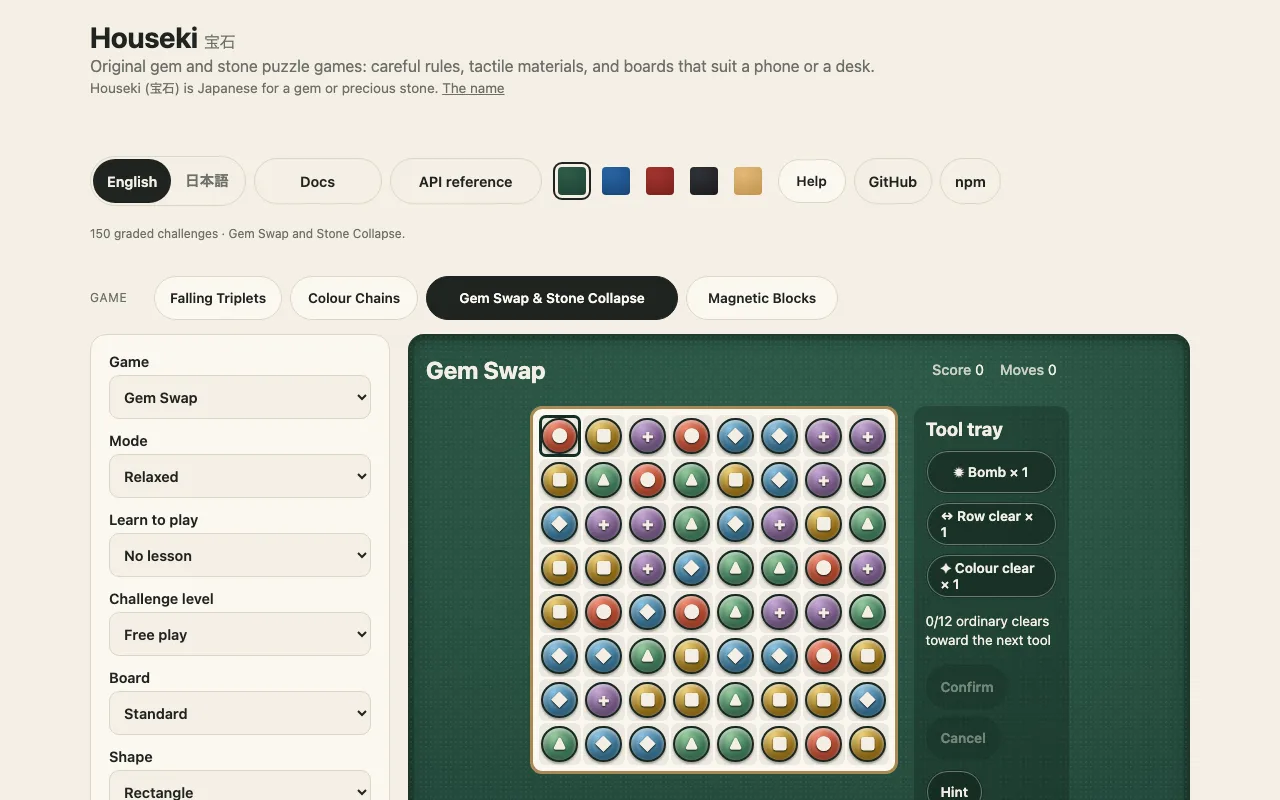Select the purple plus gem in the seventh board row
1280x800 pixels.
click(604, 700)
